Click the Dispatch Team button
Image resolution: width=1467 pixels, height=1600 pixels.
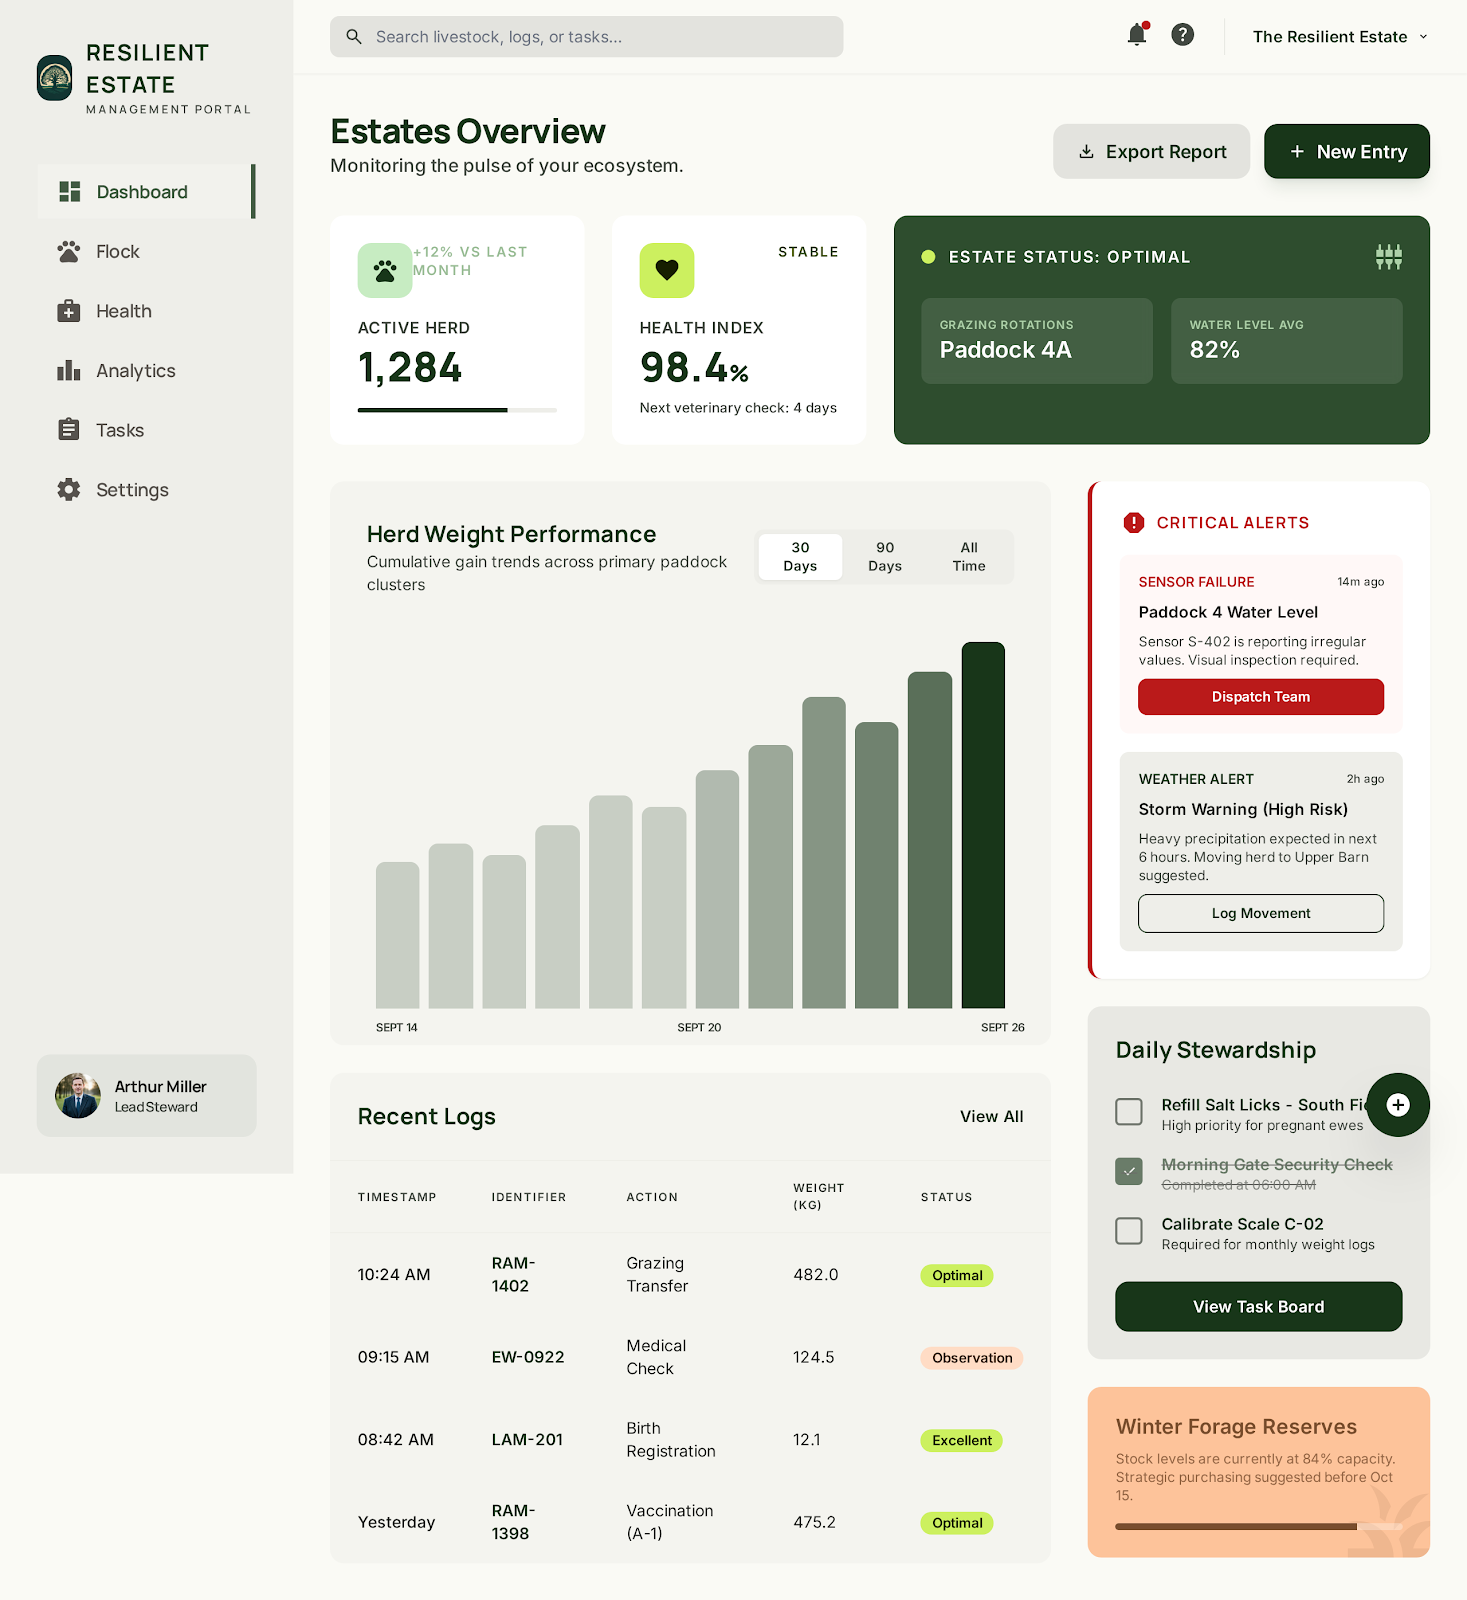coord(1261,697)
